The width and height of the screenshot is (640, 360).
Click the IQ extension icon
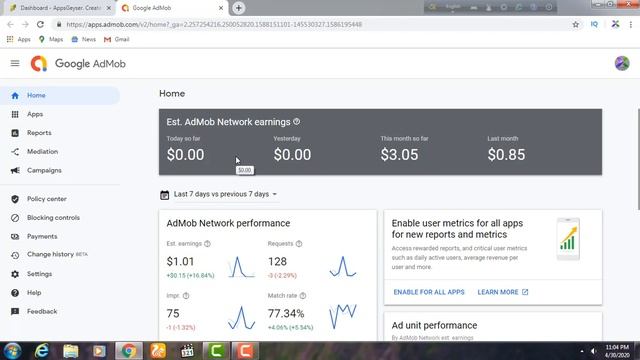pos(594,24)
